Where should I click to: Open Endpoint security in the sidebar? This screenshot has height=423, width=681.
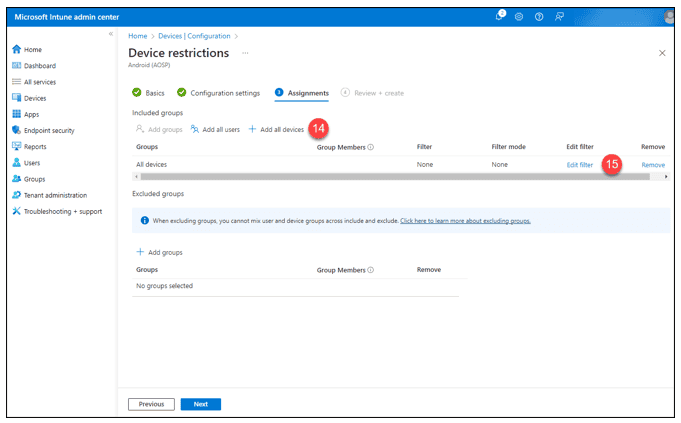pyautogui.click(x=49, y=130)
